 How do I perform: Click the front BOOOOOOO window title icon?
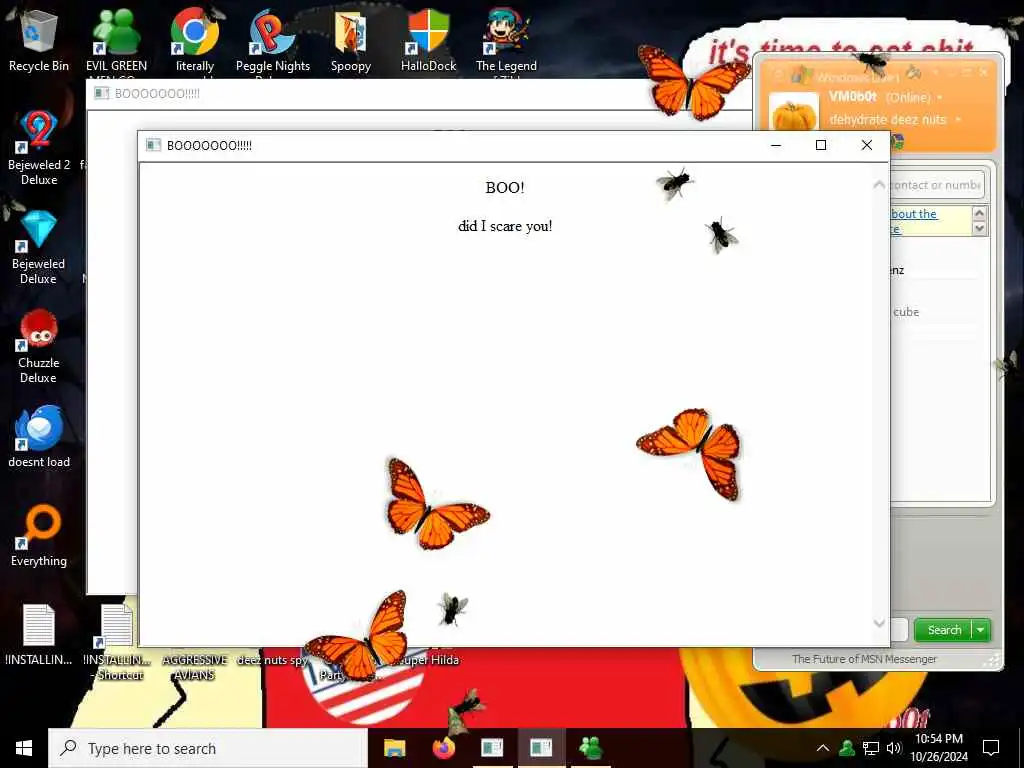tap(153, 145)
